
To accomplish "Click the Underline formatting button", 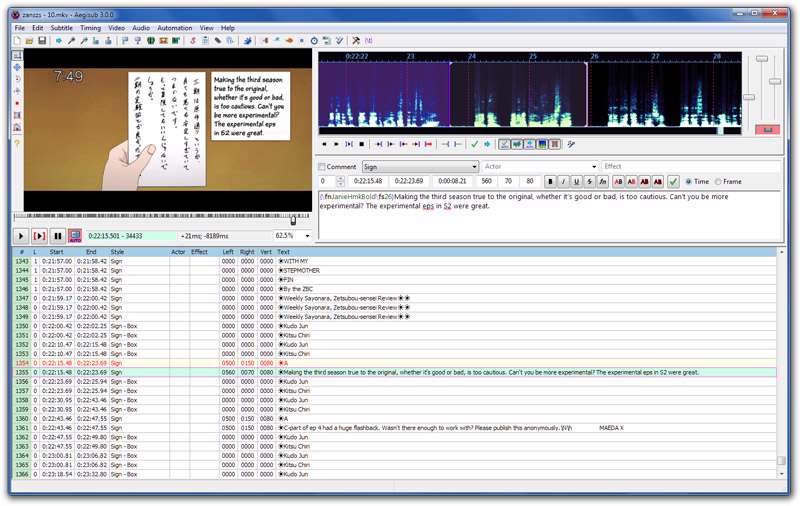I will pos(577,182).
